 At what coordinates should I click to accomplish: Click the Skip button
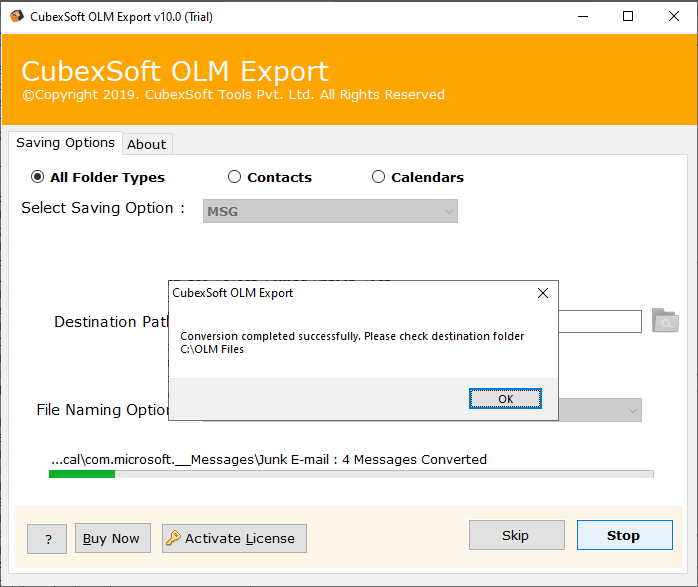[517, 535]
